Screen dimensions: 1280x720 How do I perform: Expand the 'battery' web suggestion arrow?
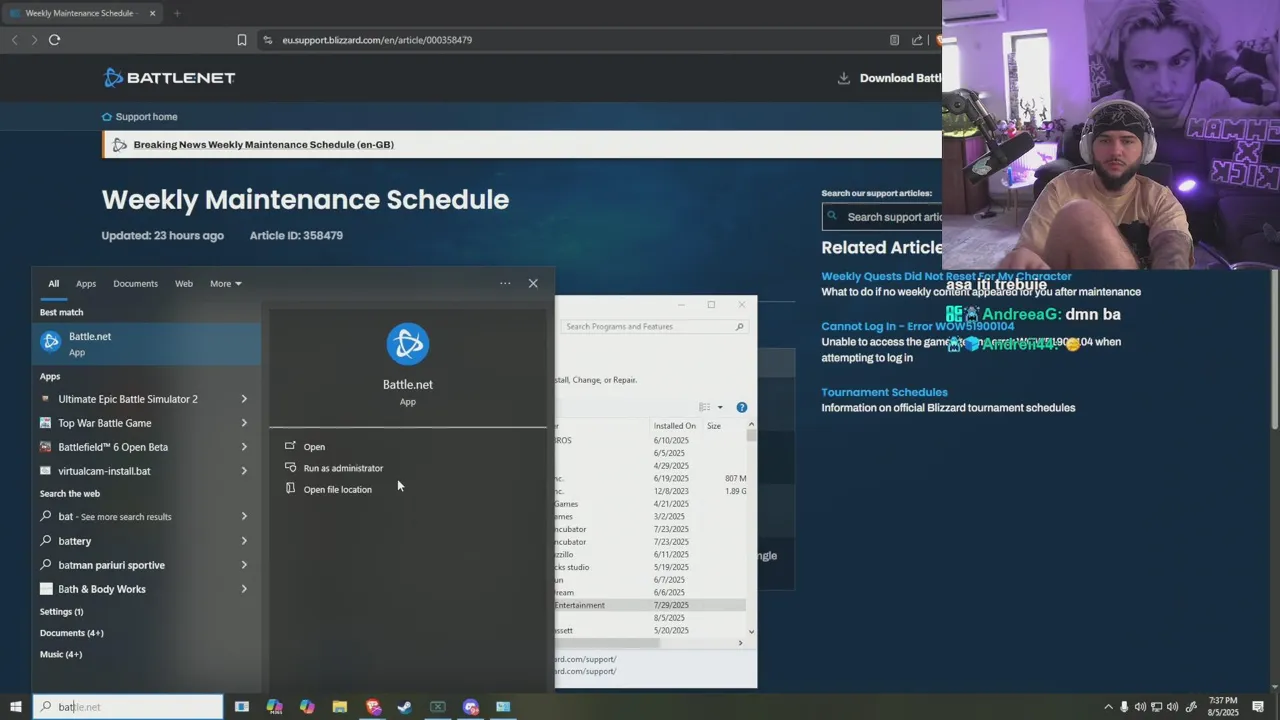pos(244,541)
